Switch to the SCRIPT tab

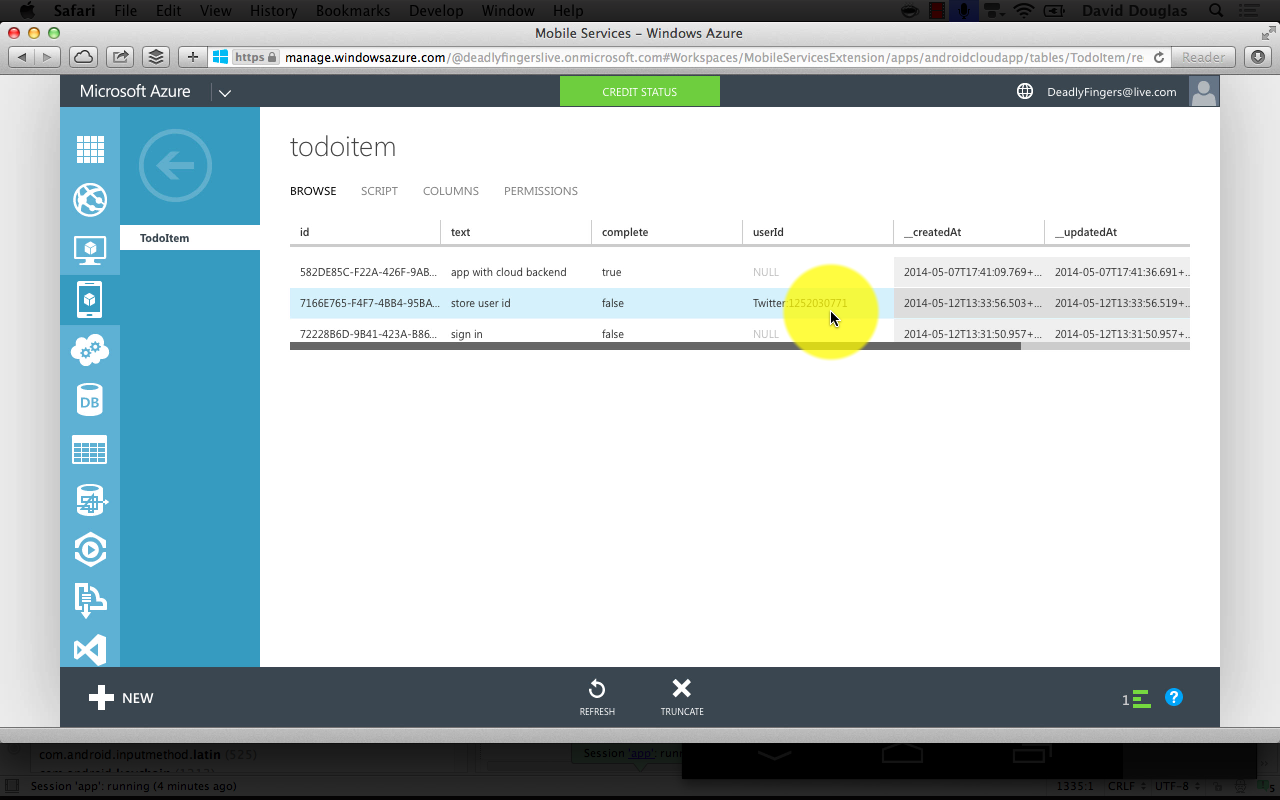[x=379, y=191]
